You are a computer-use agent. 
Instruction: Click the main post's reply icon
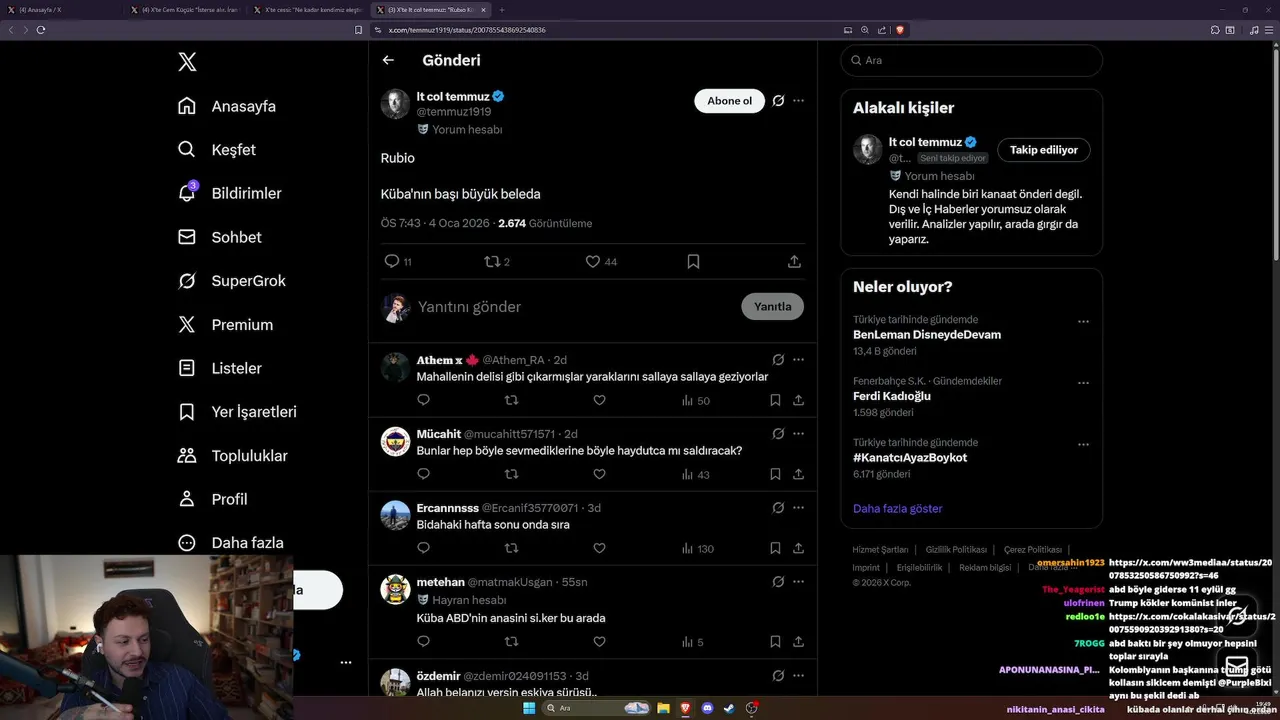point(392,261)
